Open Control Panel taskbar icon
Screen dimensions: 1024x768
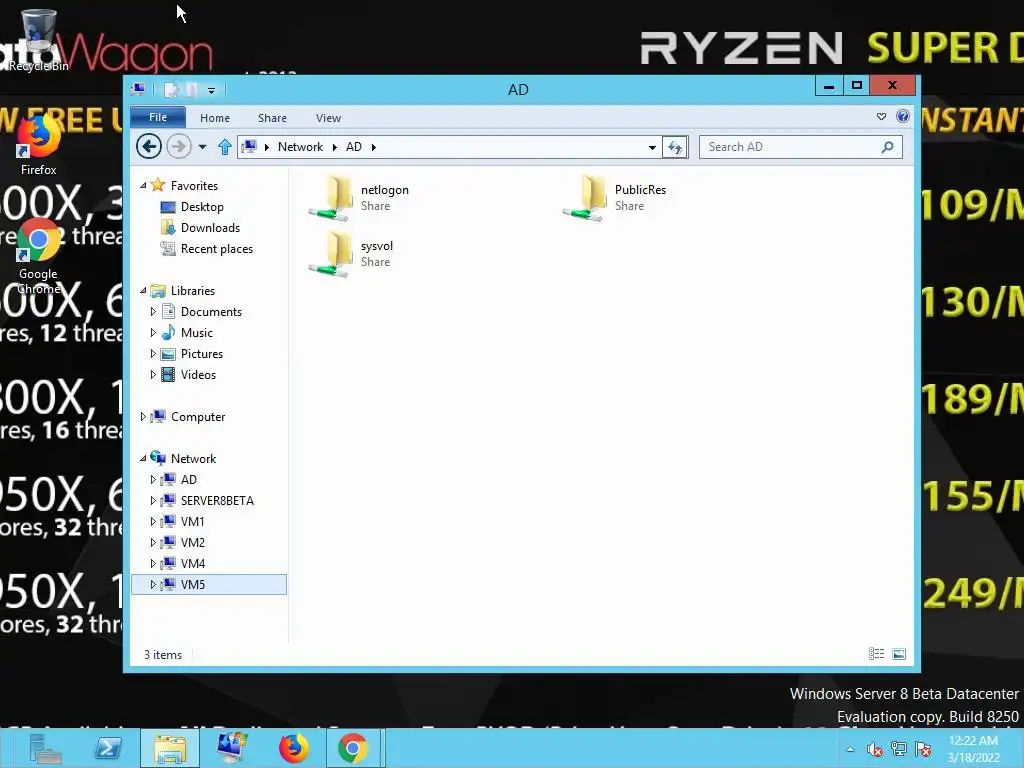tap(232, 748)
